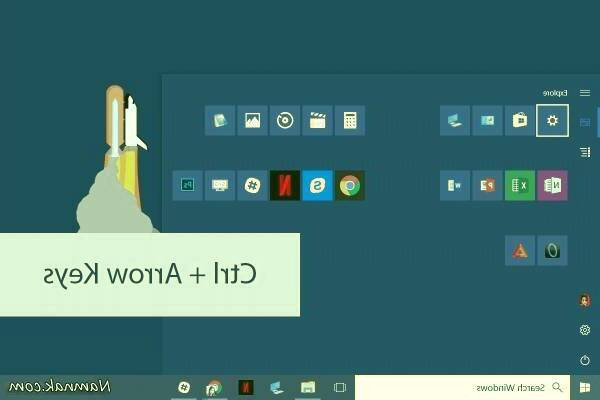This screenshot has height=400, width=600.
Task: Open the Movies & TV clapperboard tile
Action: 317,121
